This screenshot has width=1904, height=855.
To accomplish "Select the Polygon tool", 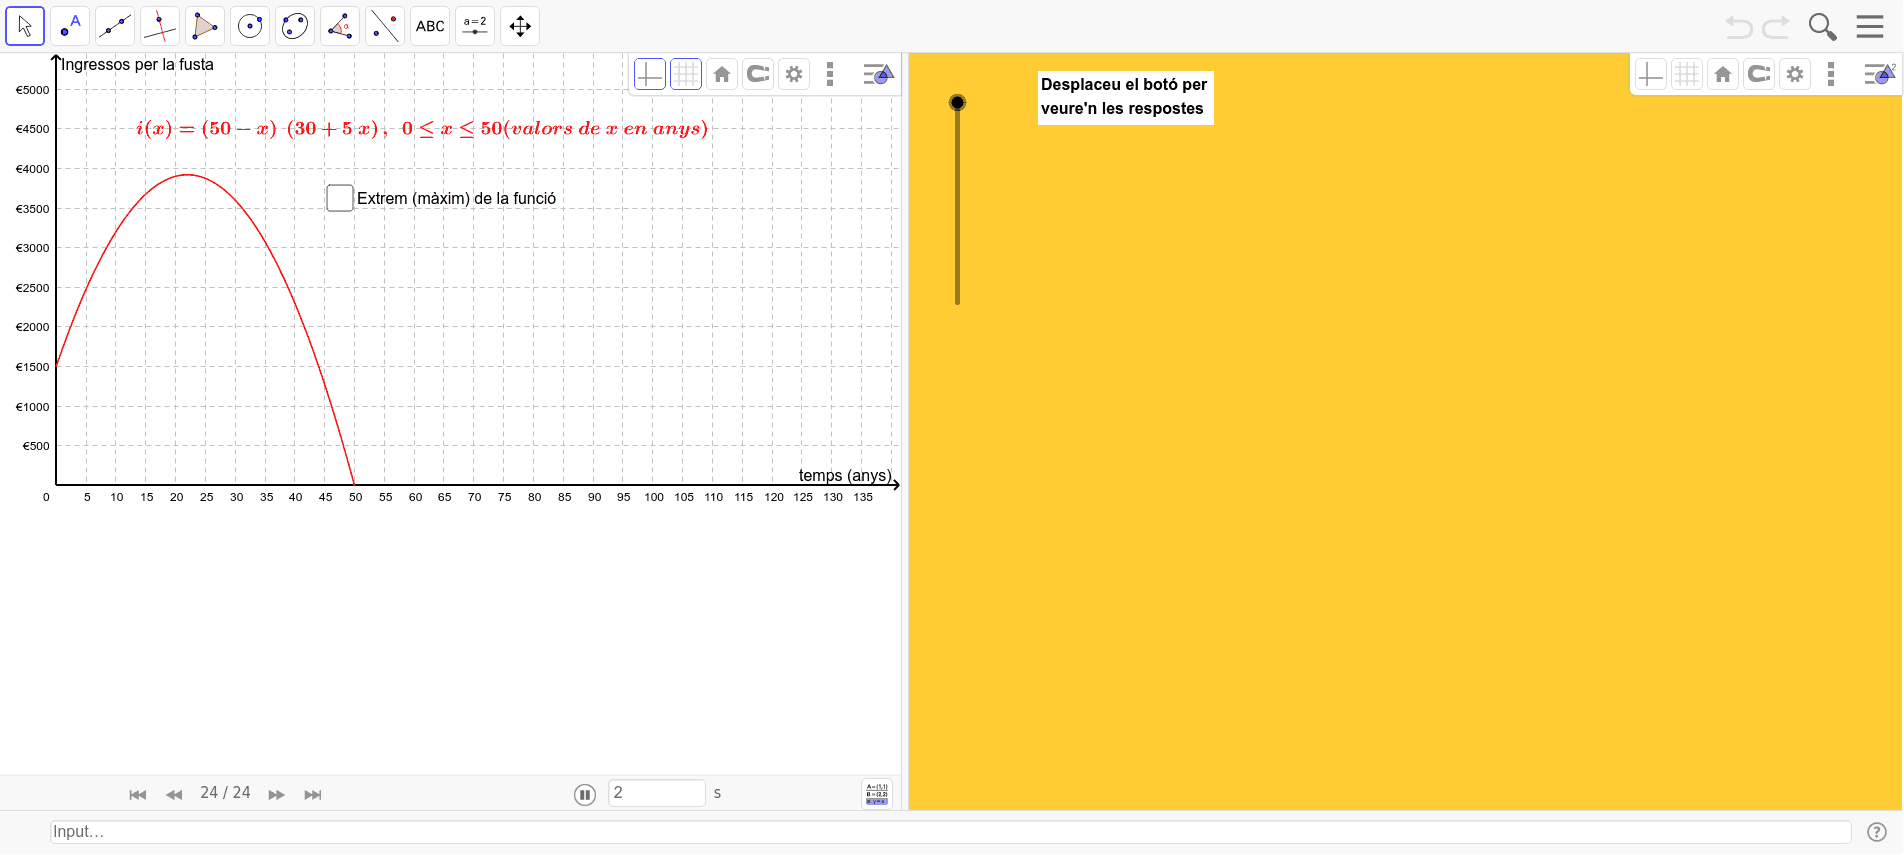I will point(205,26).
